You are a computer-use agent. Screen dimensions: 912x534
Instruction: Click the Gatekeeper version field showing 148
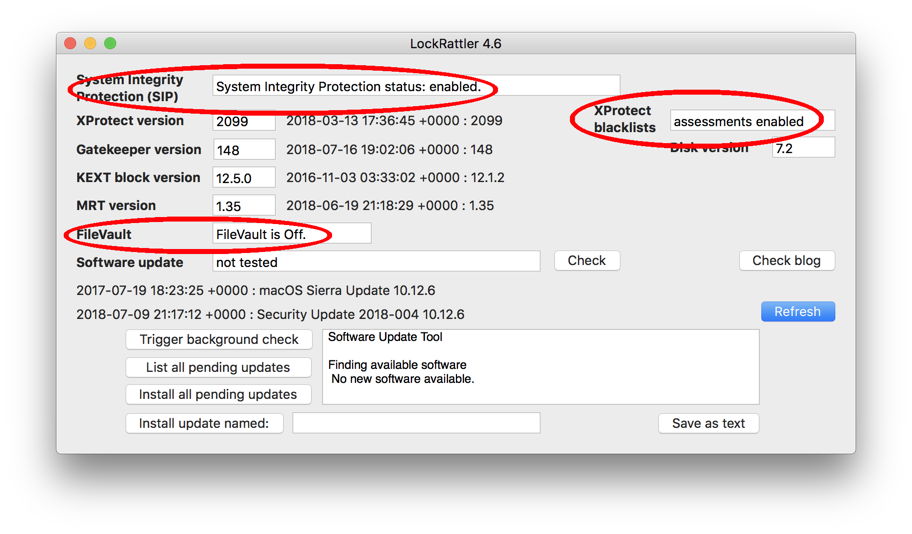pos(244,150)
